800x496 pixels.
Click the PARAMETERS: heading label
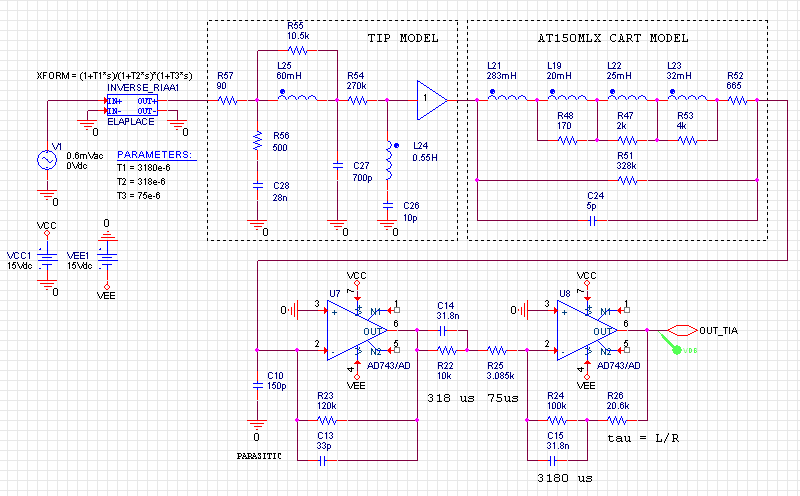pyautogui.click(x=155, y=154)
